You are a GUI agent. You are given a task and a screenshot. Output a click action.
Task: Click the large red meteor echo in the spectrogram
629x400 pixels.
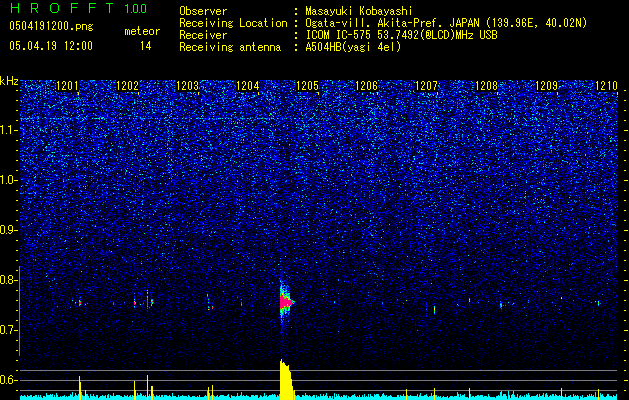[x=285, y=302]
